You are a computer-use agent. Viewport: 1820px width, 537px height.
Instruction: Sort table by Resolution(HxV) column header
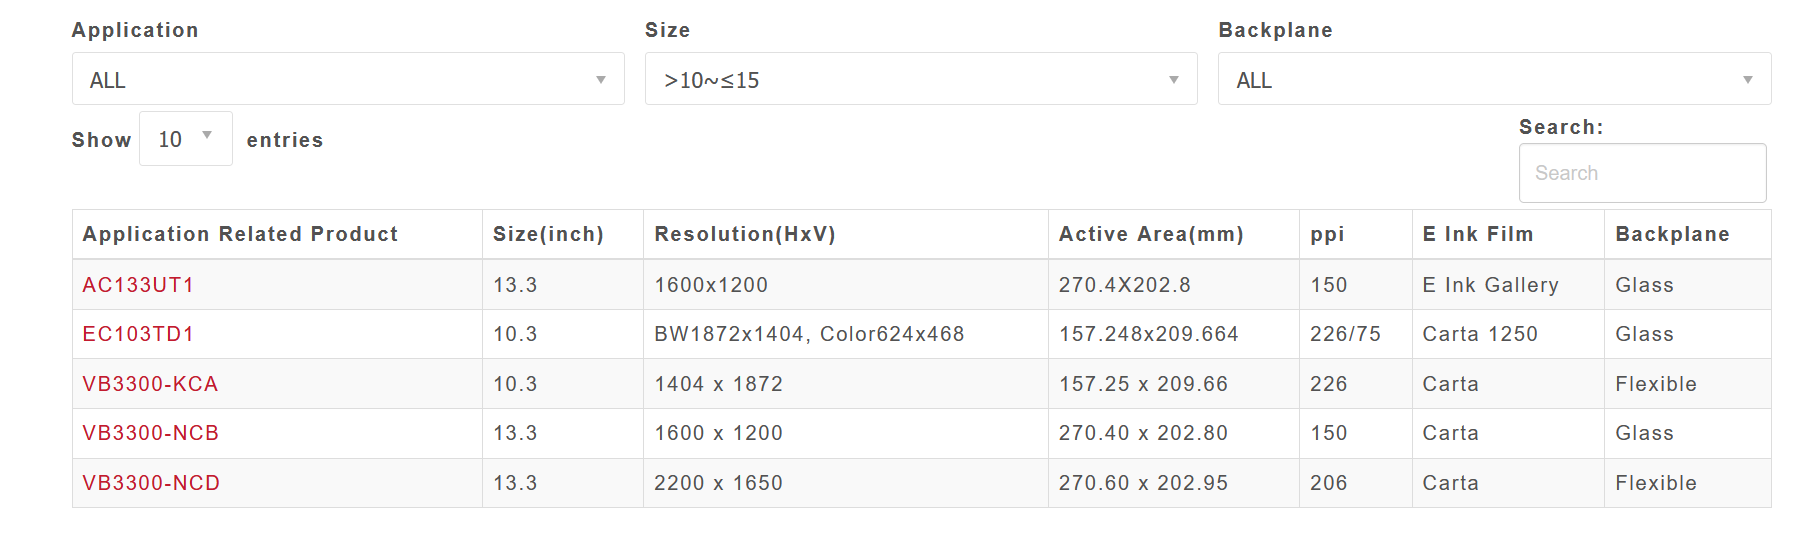pos(745,234)
